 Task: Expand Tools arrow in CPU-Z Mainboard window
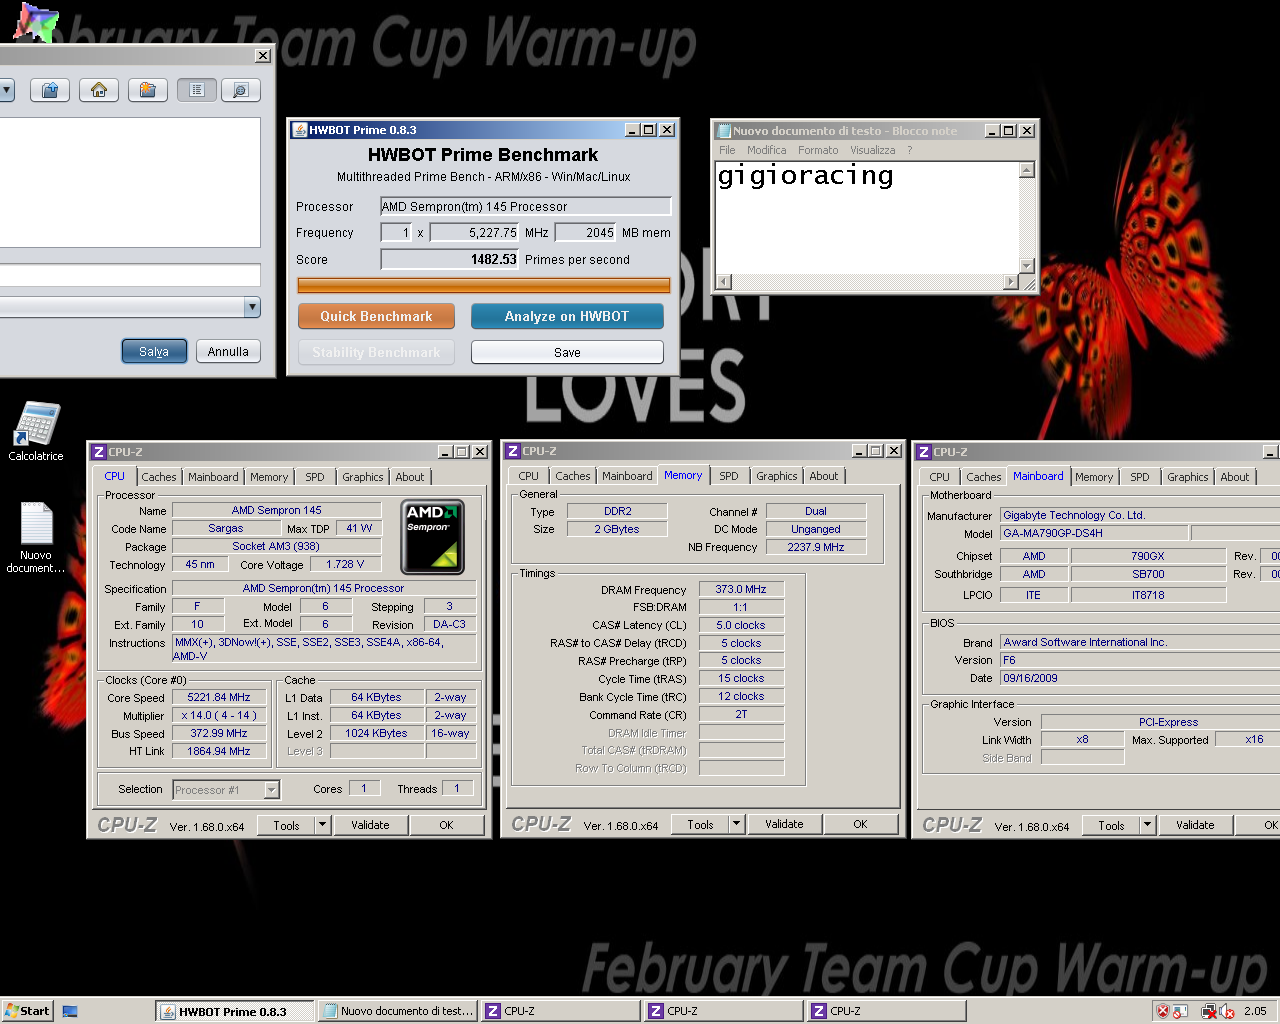(1147, 825)
